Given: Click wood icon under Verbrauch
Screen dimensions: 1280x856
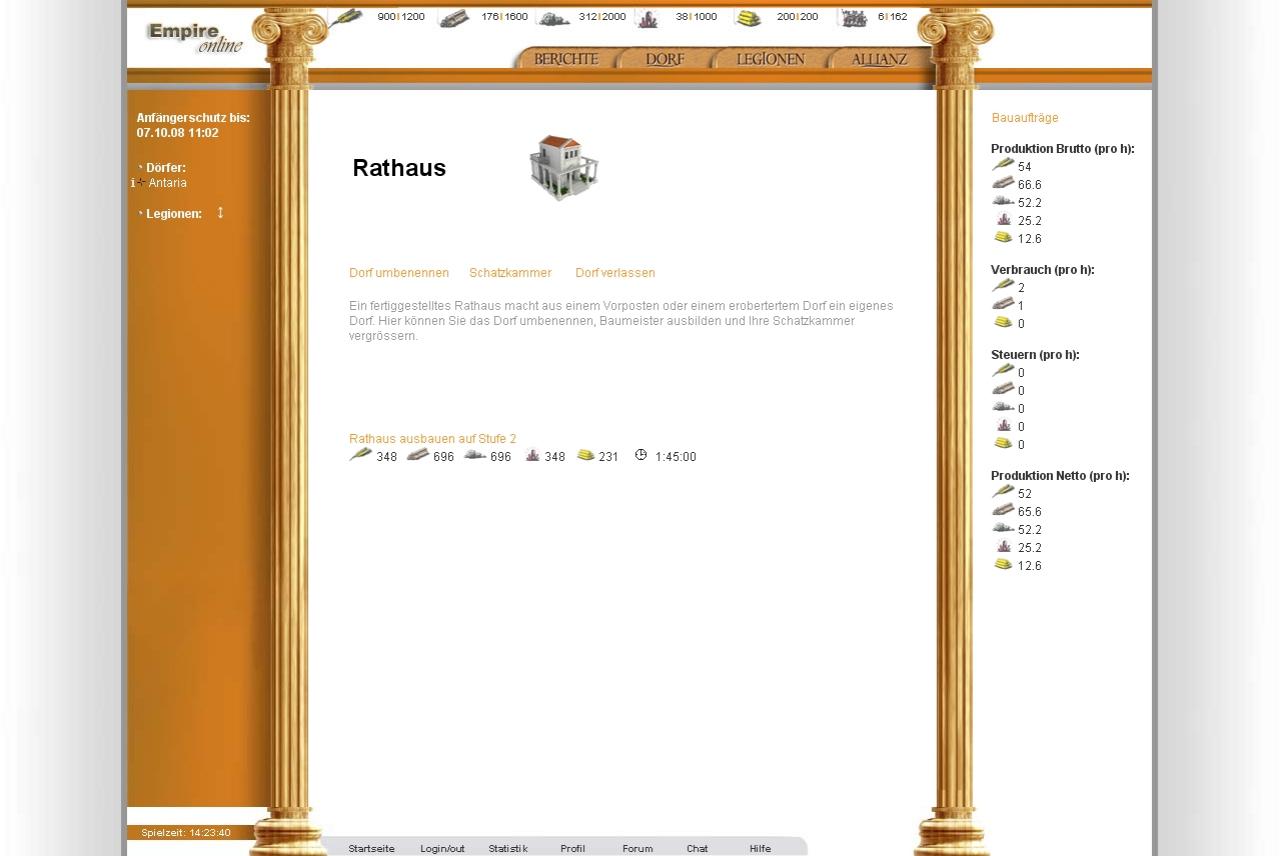Looking at the screenshot, I should pyautogui.click(x=1003, y=304).
